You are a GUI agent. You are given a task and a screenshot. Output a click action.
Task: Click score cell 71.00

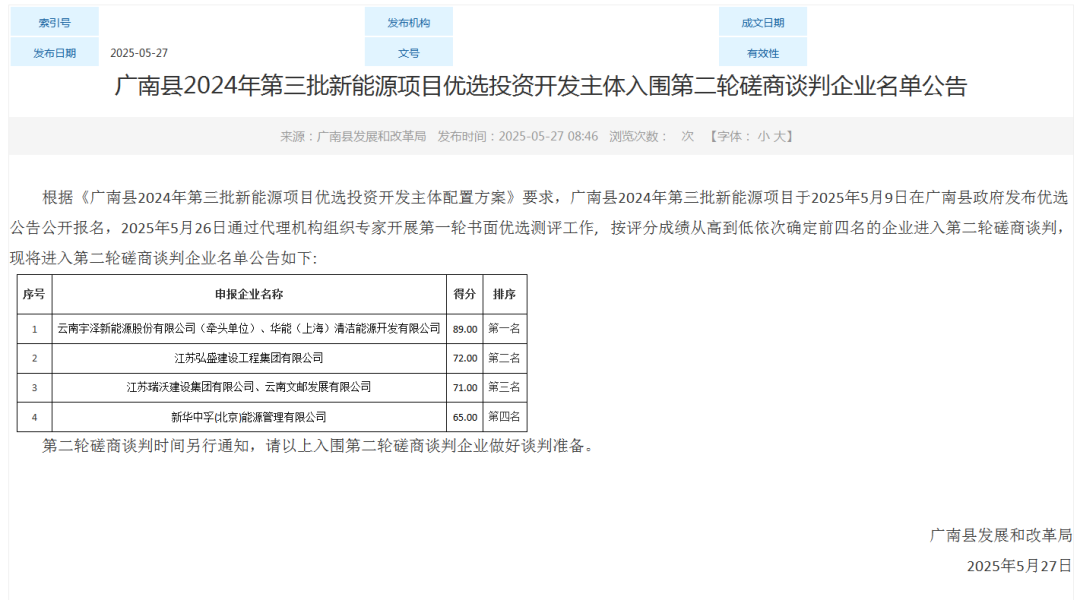(x=465, y=388)
